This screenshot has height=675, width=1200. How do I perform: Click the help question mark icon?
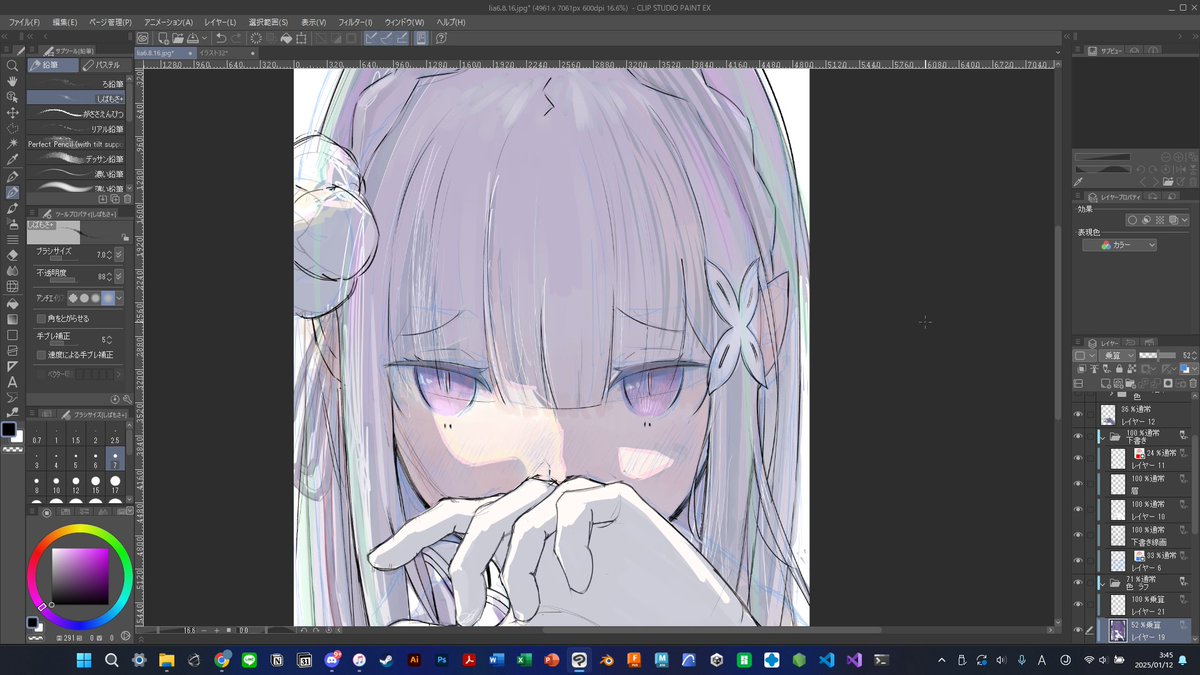pos(441,38)
